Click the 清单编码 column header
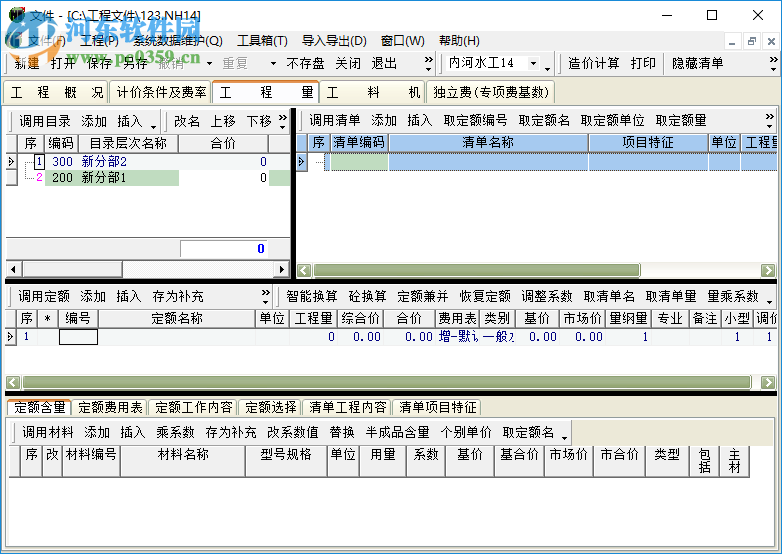 pos(359,143)
